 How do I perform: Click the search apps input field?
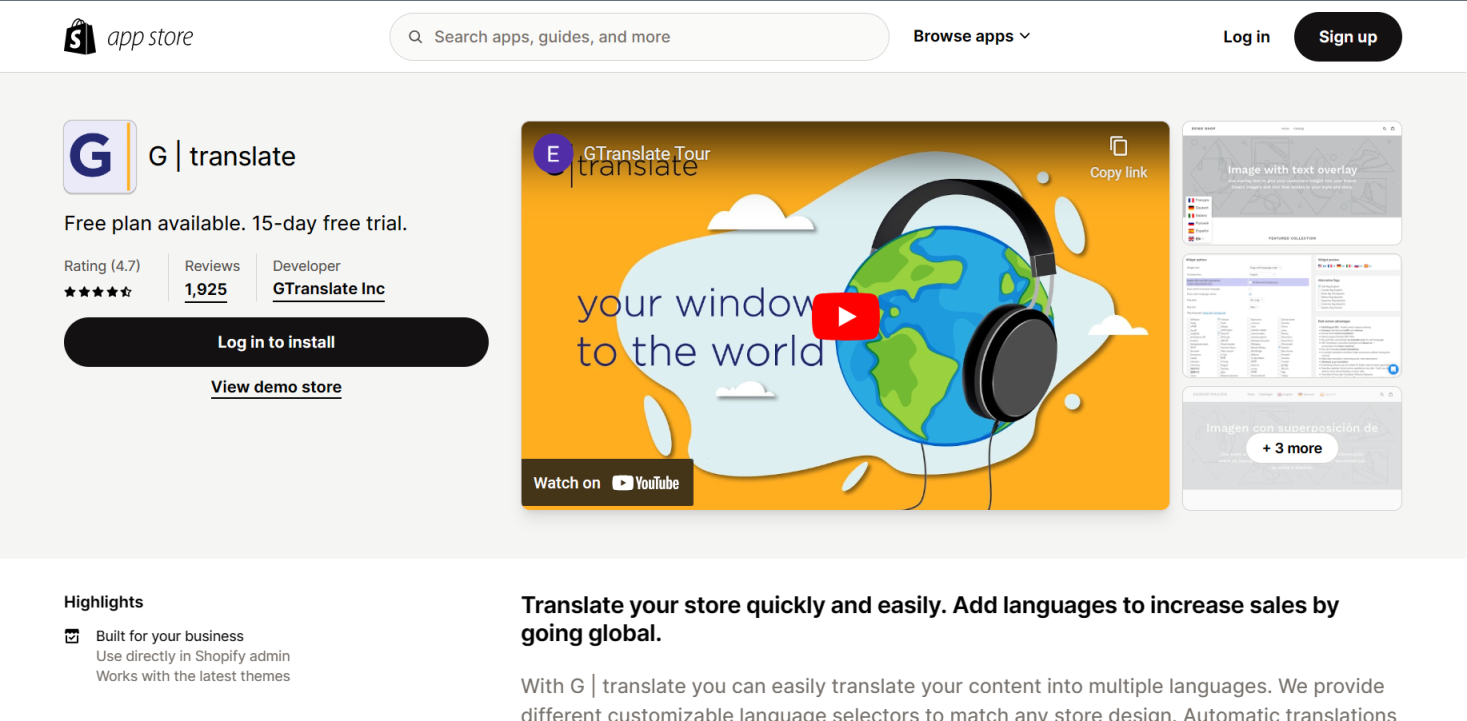pyautogui.click(x=639, y=36)
